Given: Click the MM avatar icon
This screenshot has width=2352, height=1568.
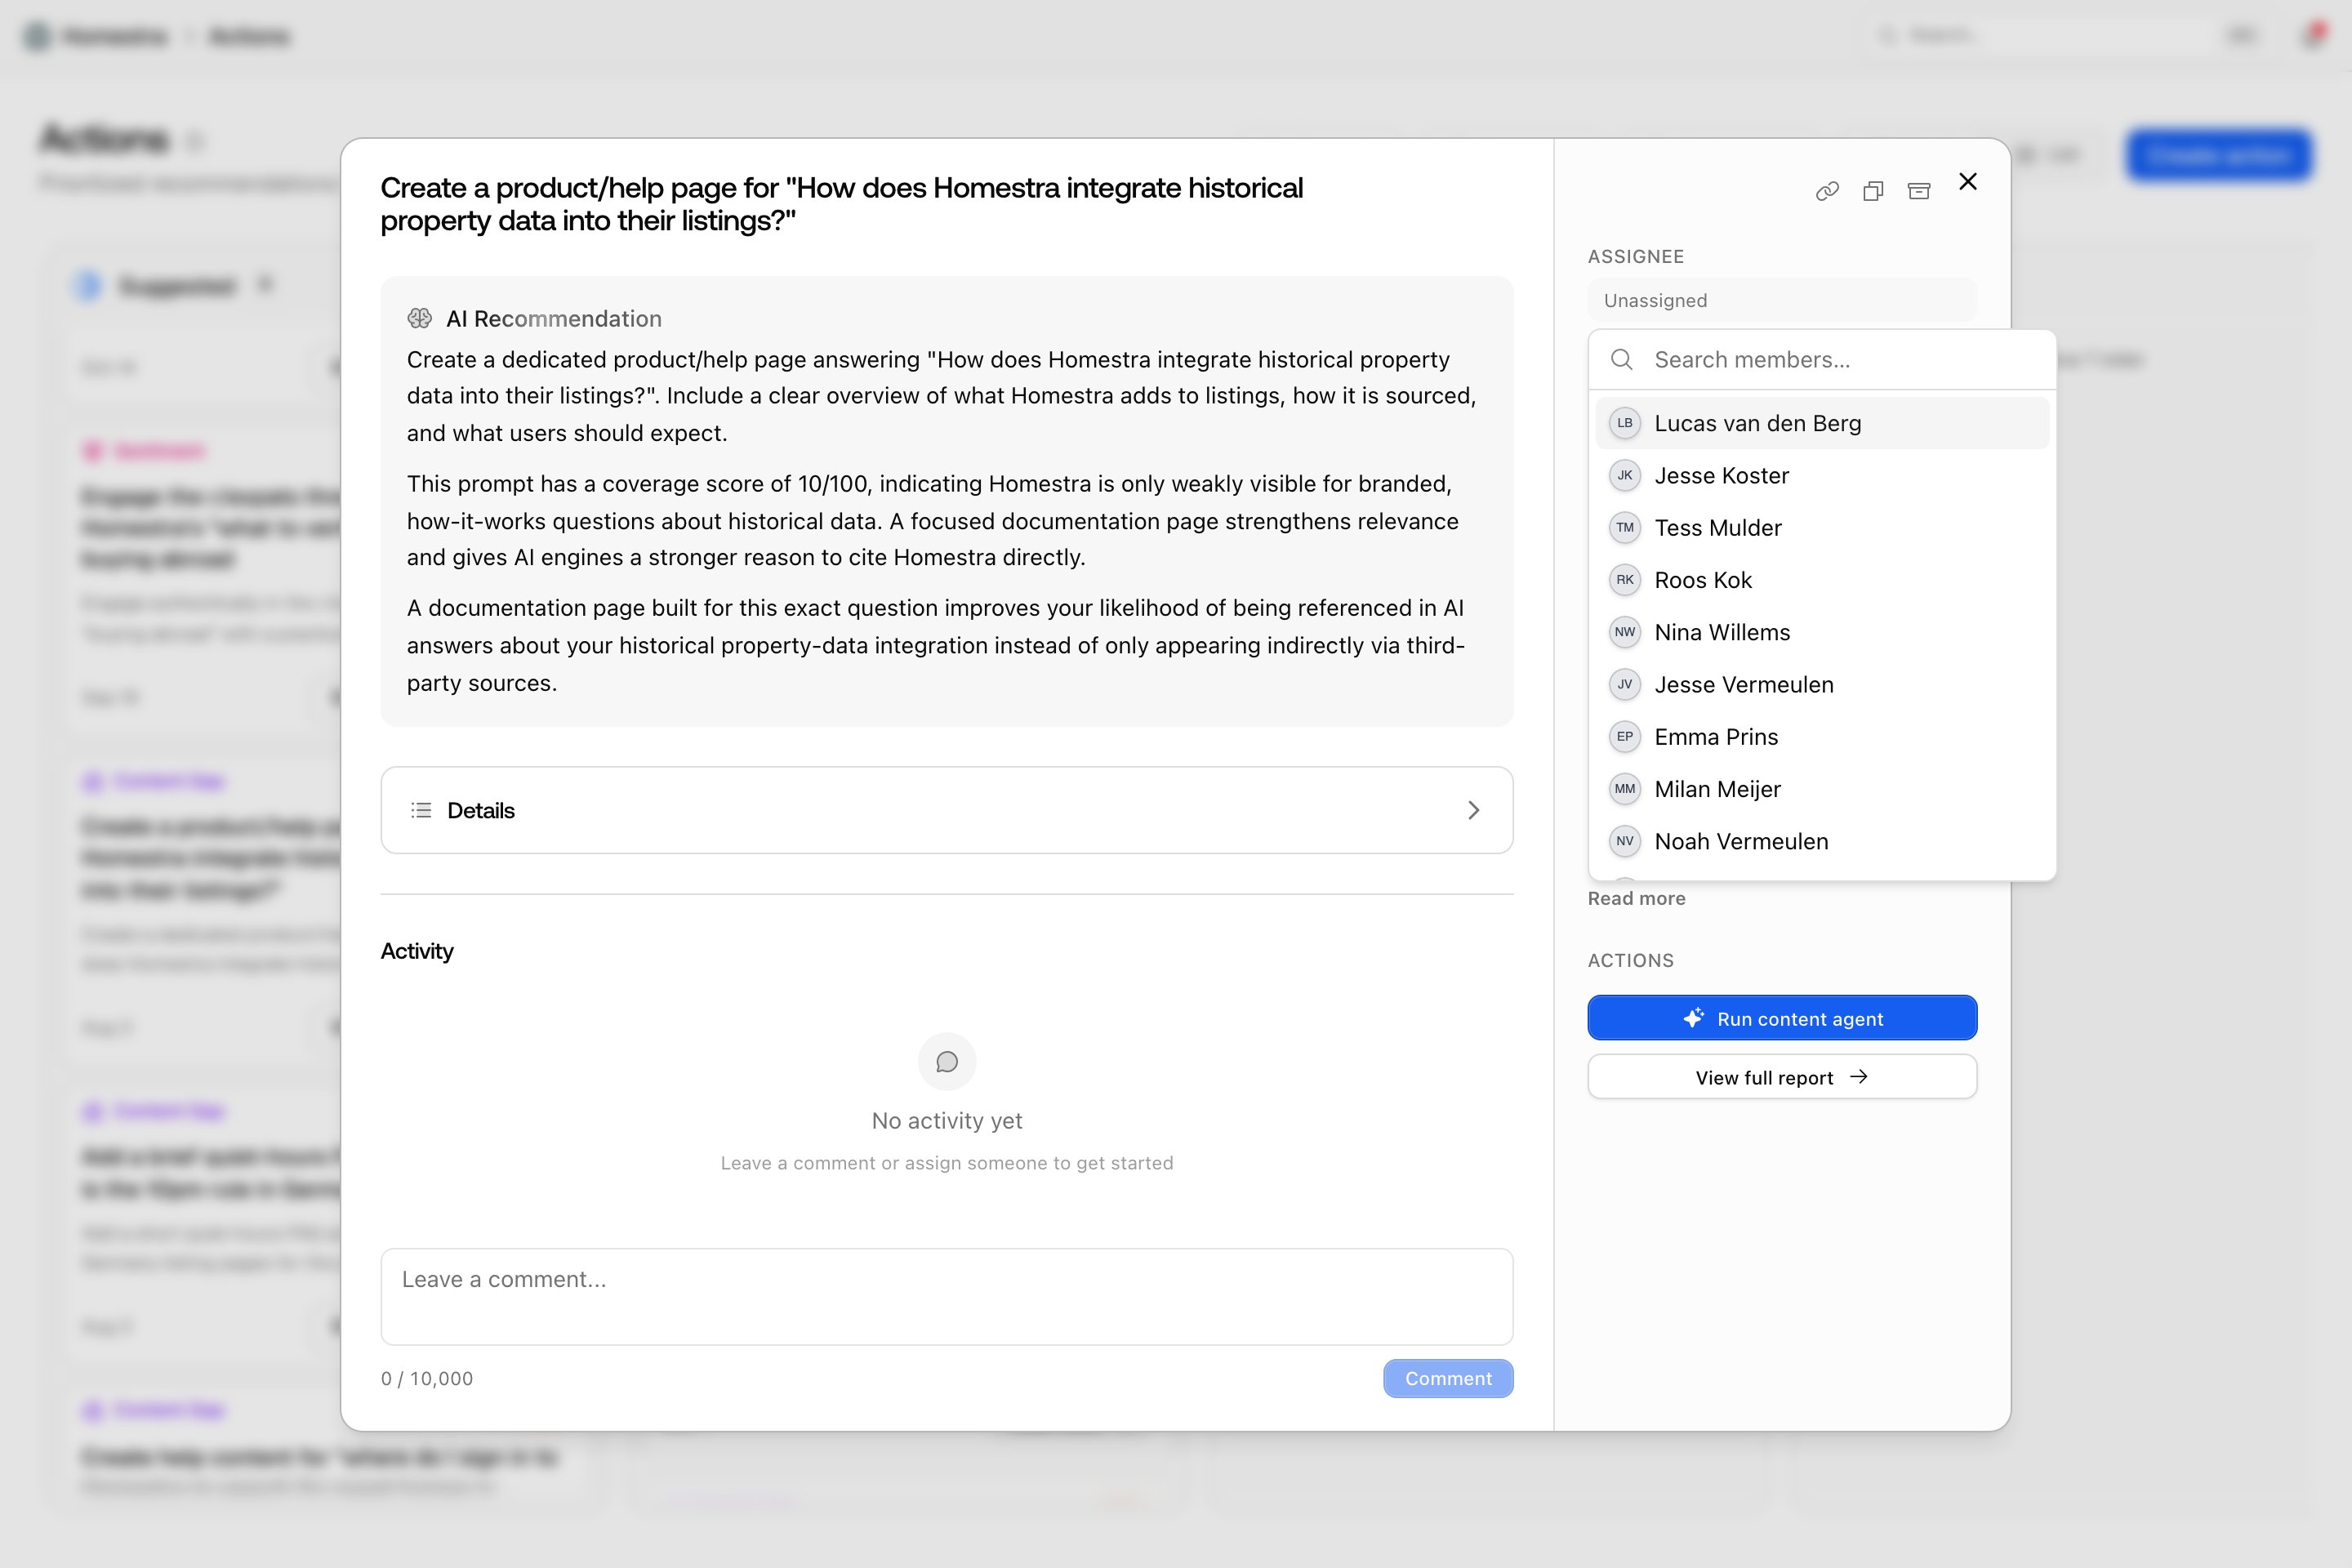Looking at the screenshot, I should pos(1625,789).
